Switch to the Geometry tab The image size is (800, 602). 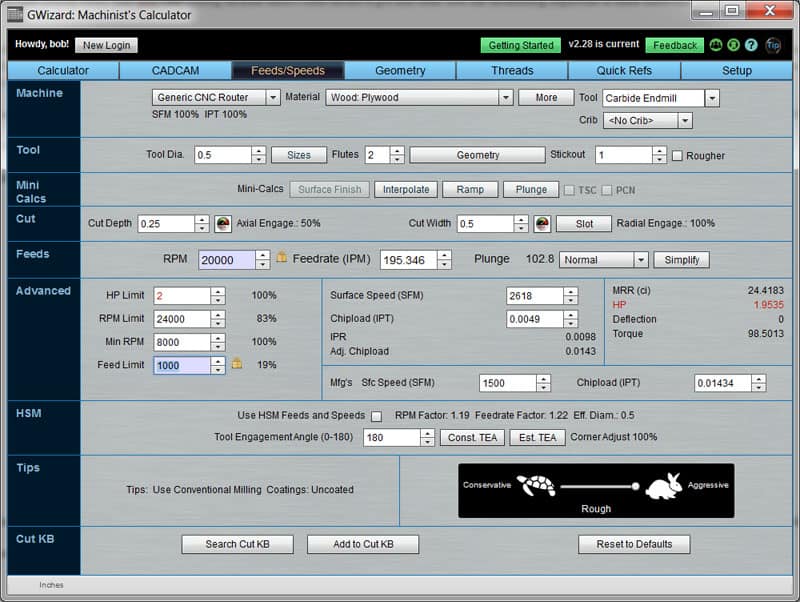(399, 71)
